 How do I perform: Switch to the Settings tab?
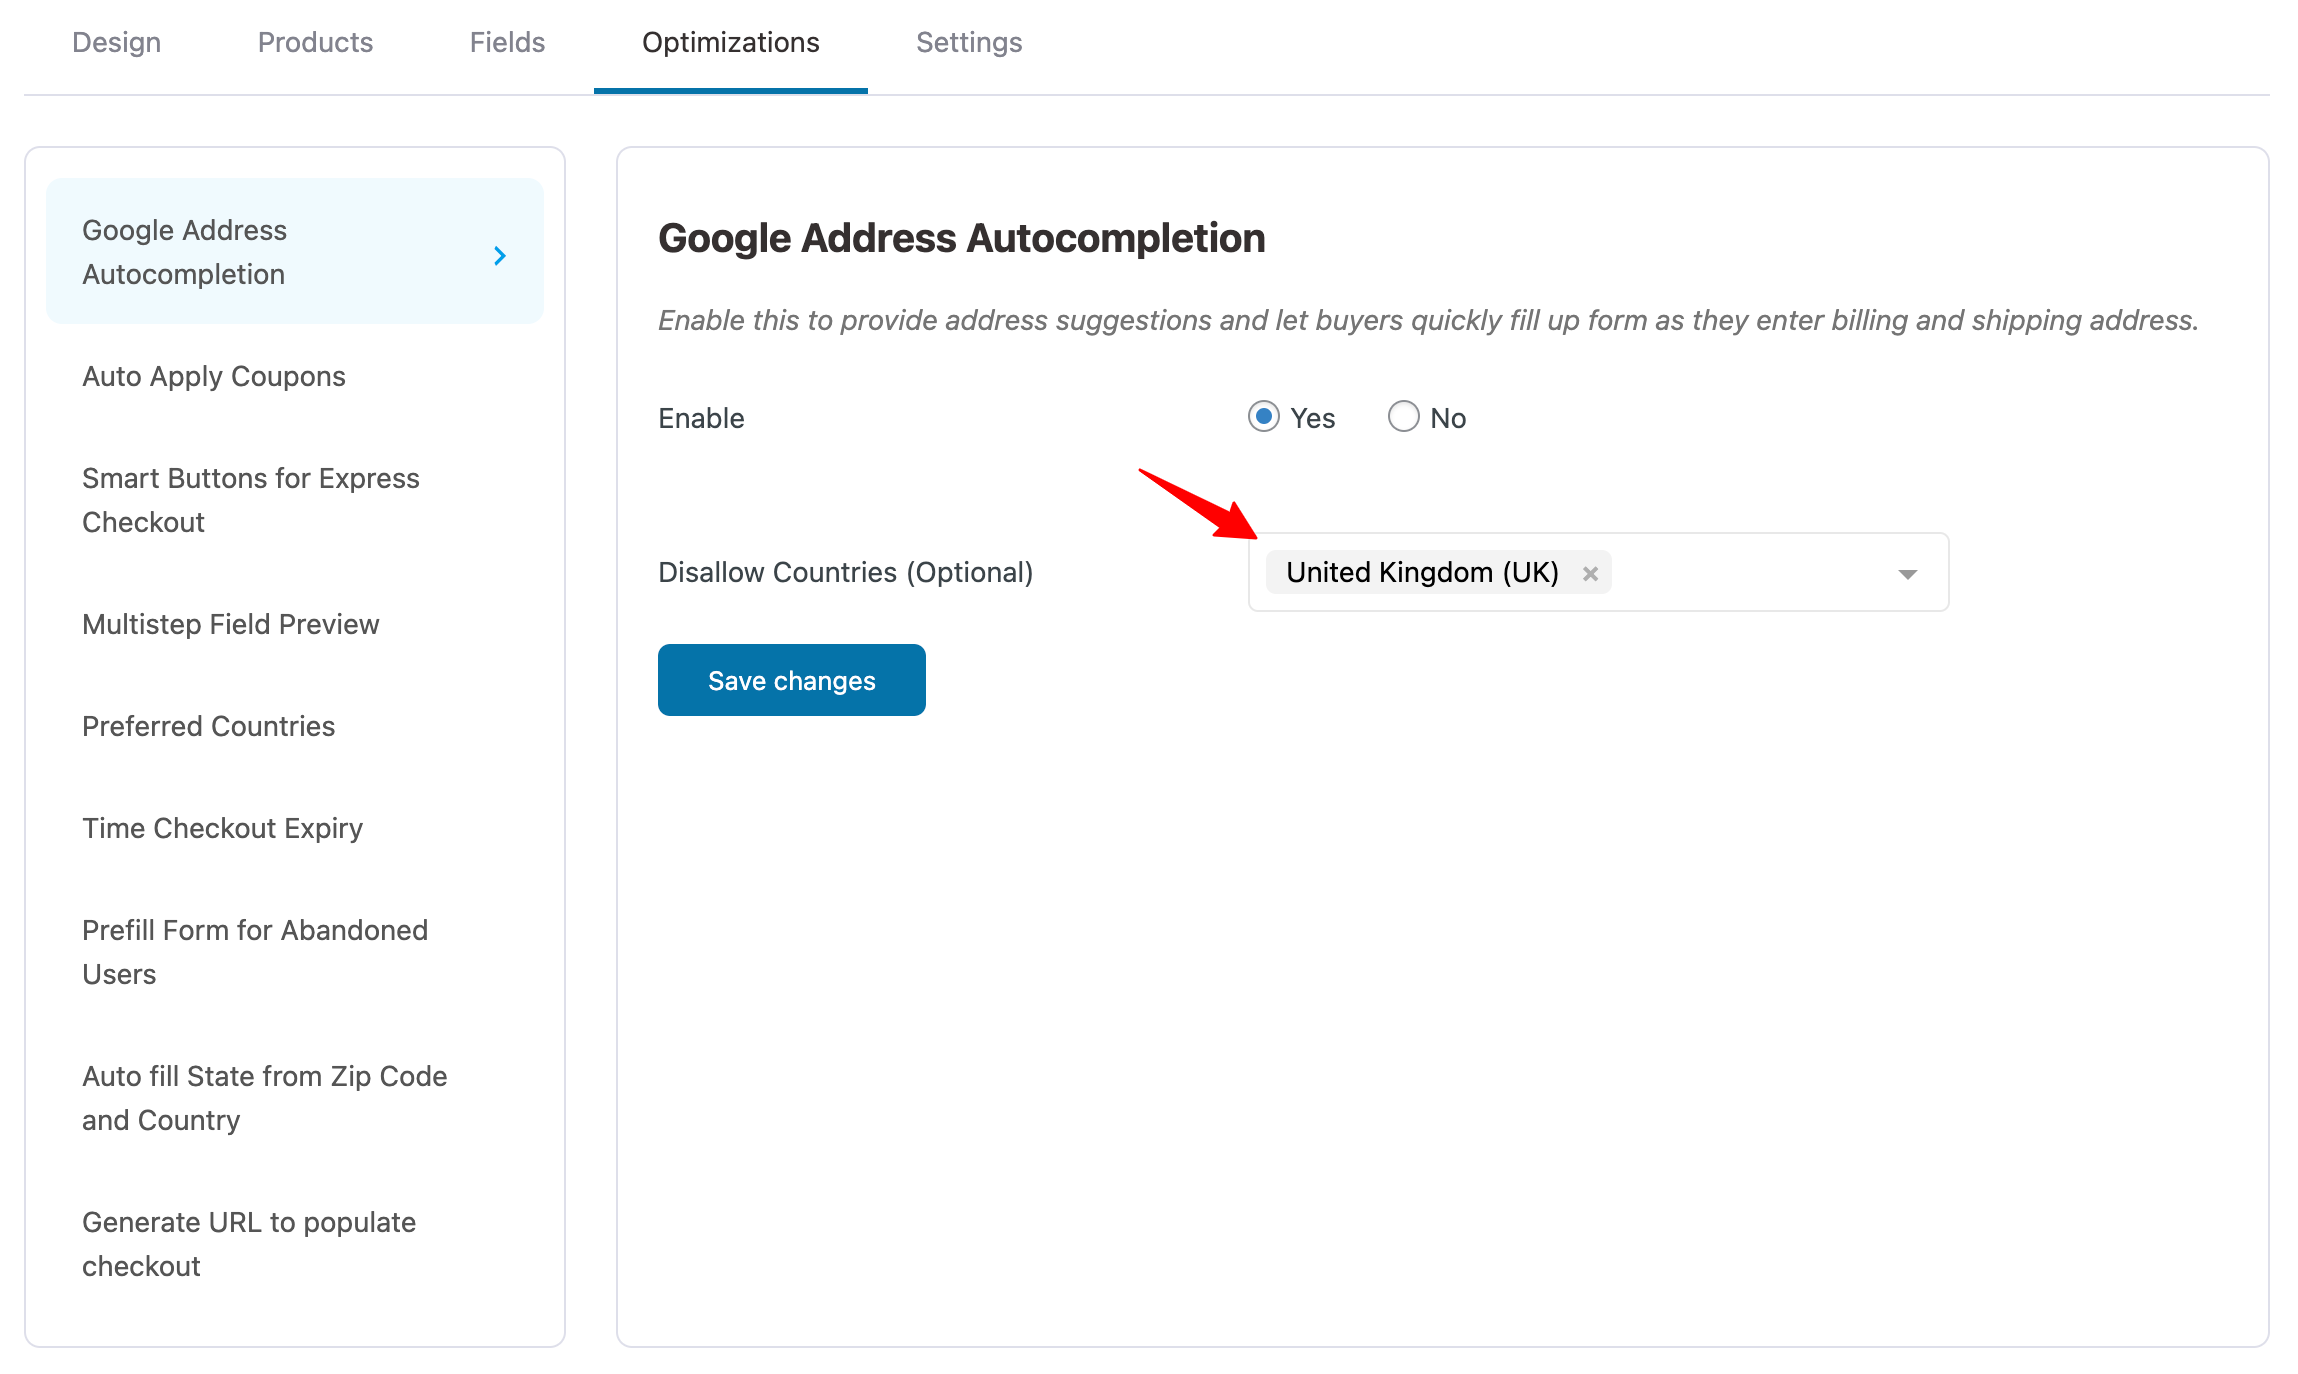click(968, 42)
